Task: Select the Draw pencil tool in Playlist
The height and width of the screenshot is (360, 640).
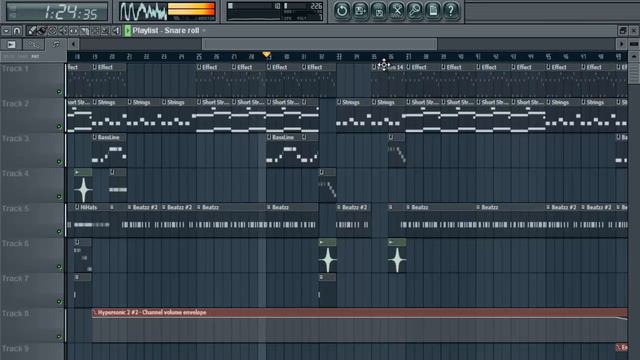Action: point(31,31)
